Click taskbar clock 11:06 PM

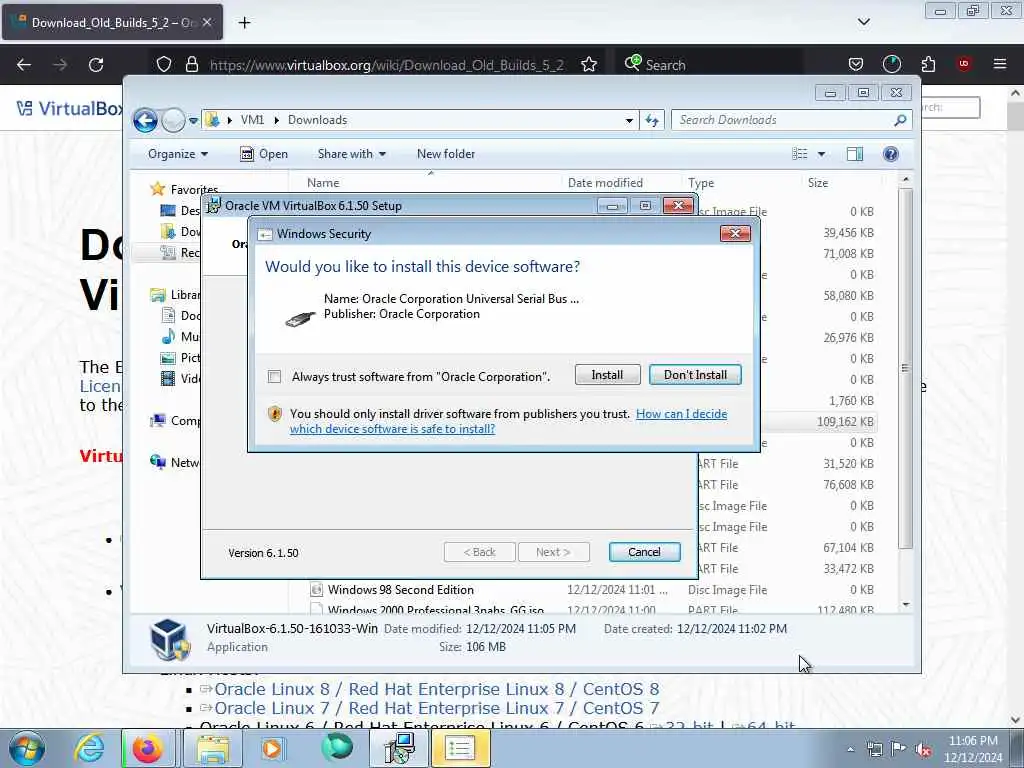[973, 741]
